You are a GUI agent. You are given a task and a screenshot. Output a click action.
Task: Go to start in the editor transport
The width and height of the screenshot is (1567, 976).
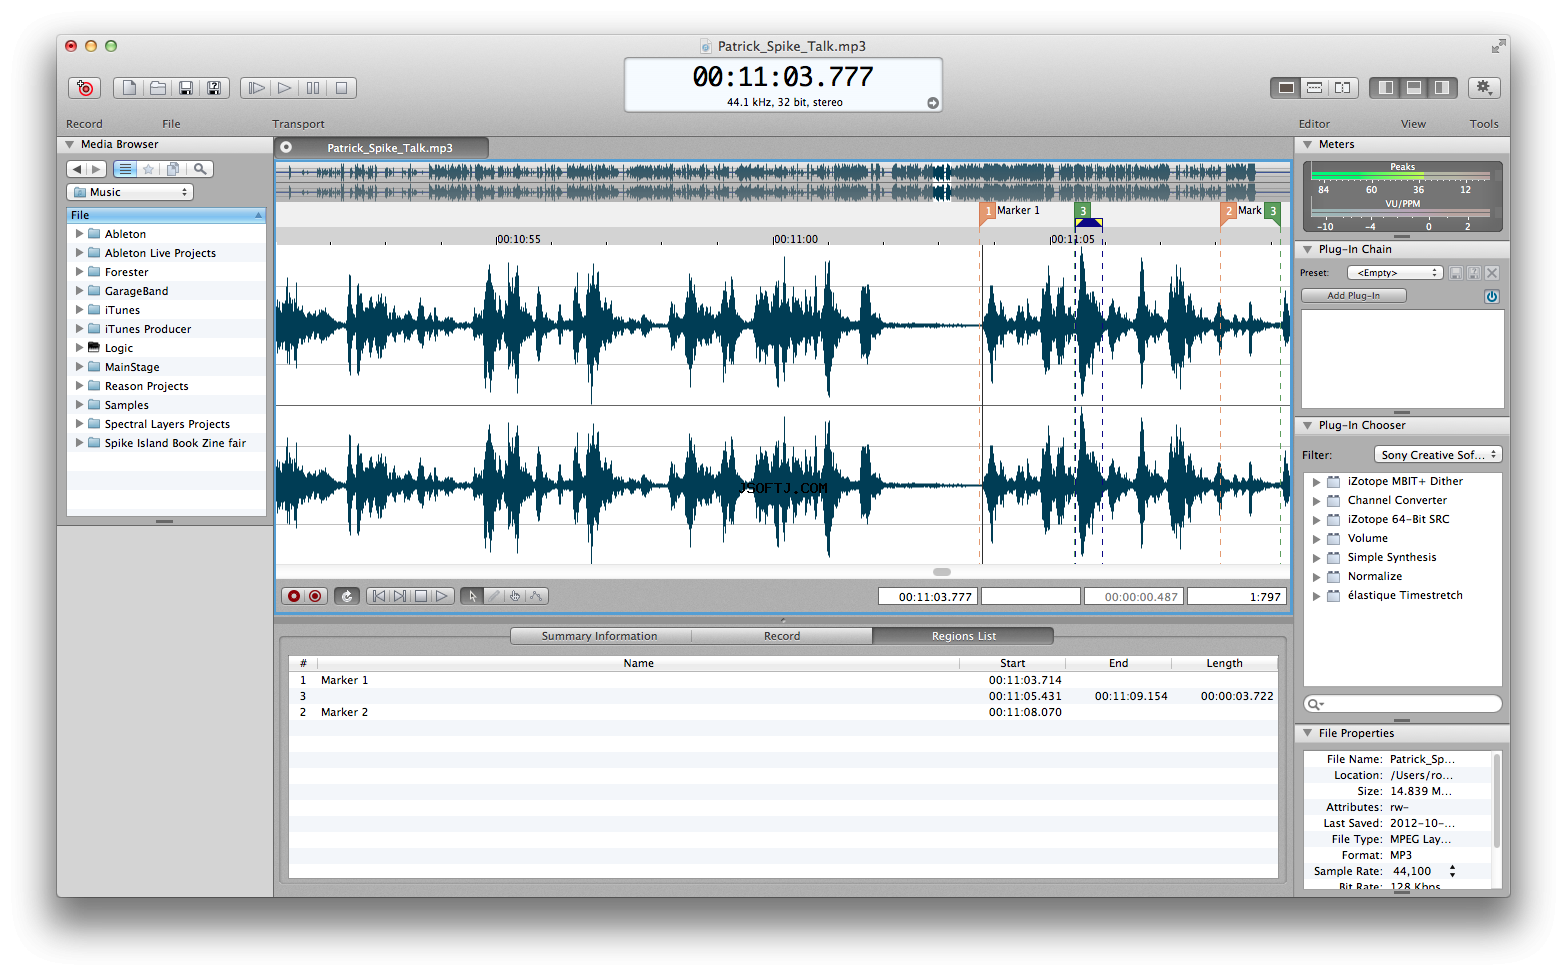tap(378, 596)
